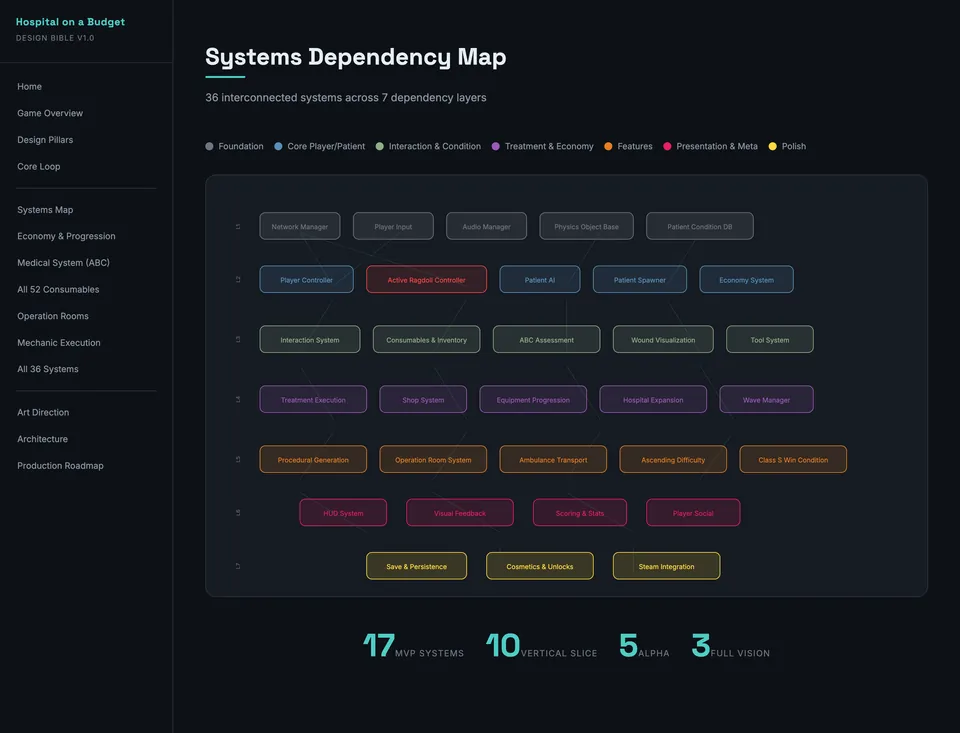Click the purple Treatment & Economy legend dot

pos(496,146)
